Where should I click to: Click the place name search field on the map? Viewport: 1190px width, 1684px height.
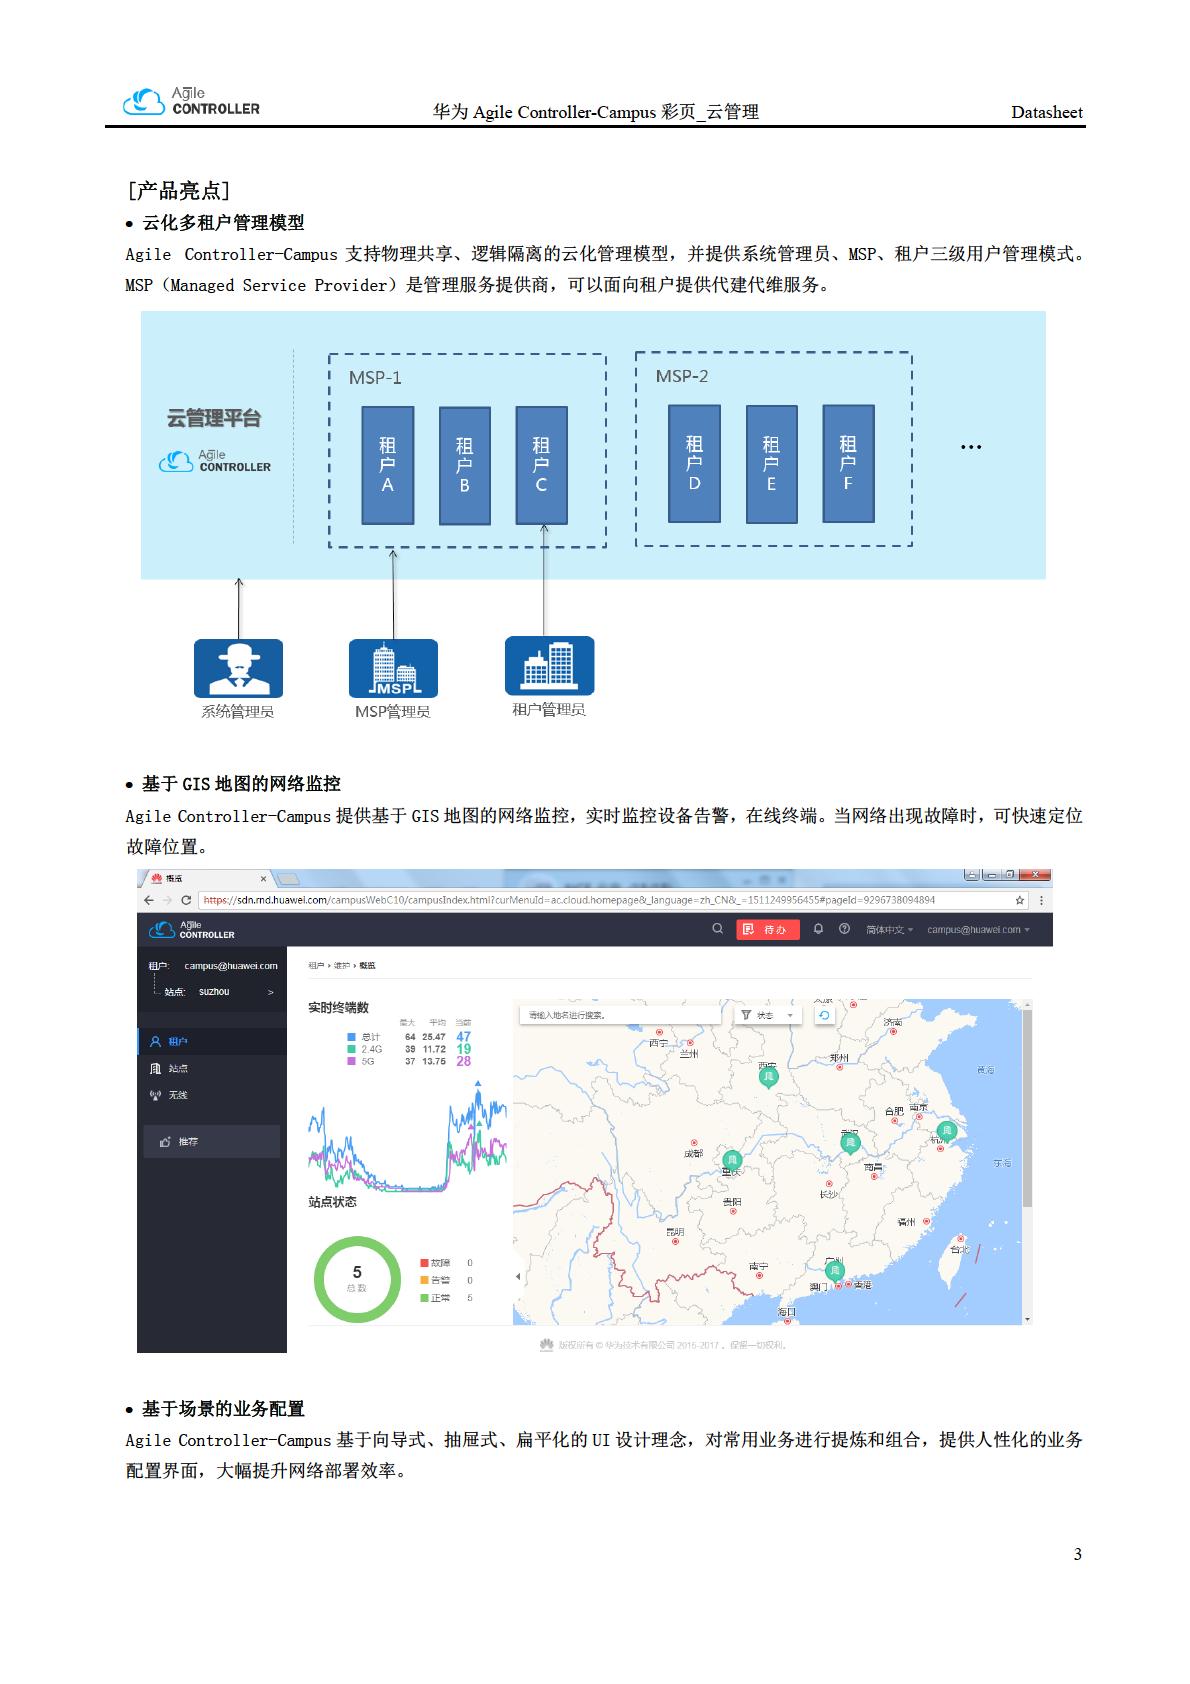tap(620, 1015)
